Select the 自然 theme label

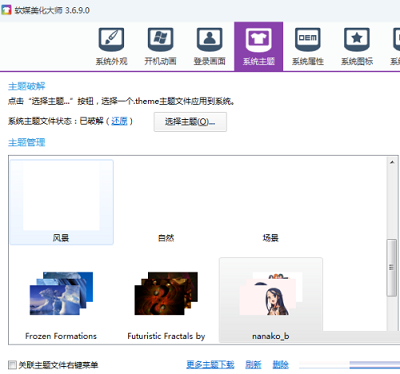(x=166, y=238)
